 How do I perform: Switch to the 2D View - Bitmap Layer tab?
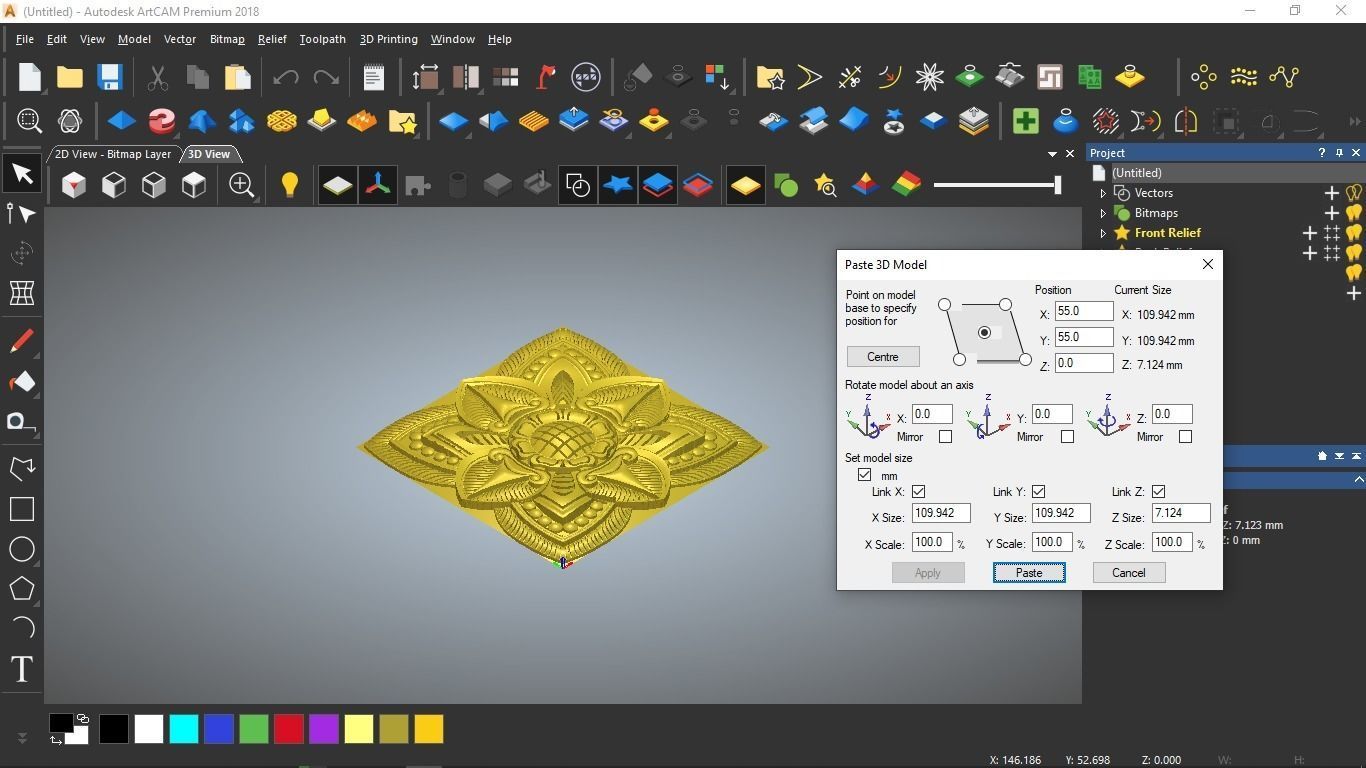pos(112,154)
